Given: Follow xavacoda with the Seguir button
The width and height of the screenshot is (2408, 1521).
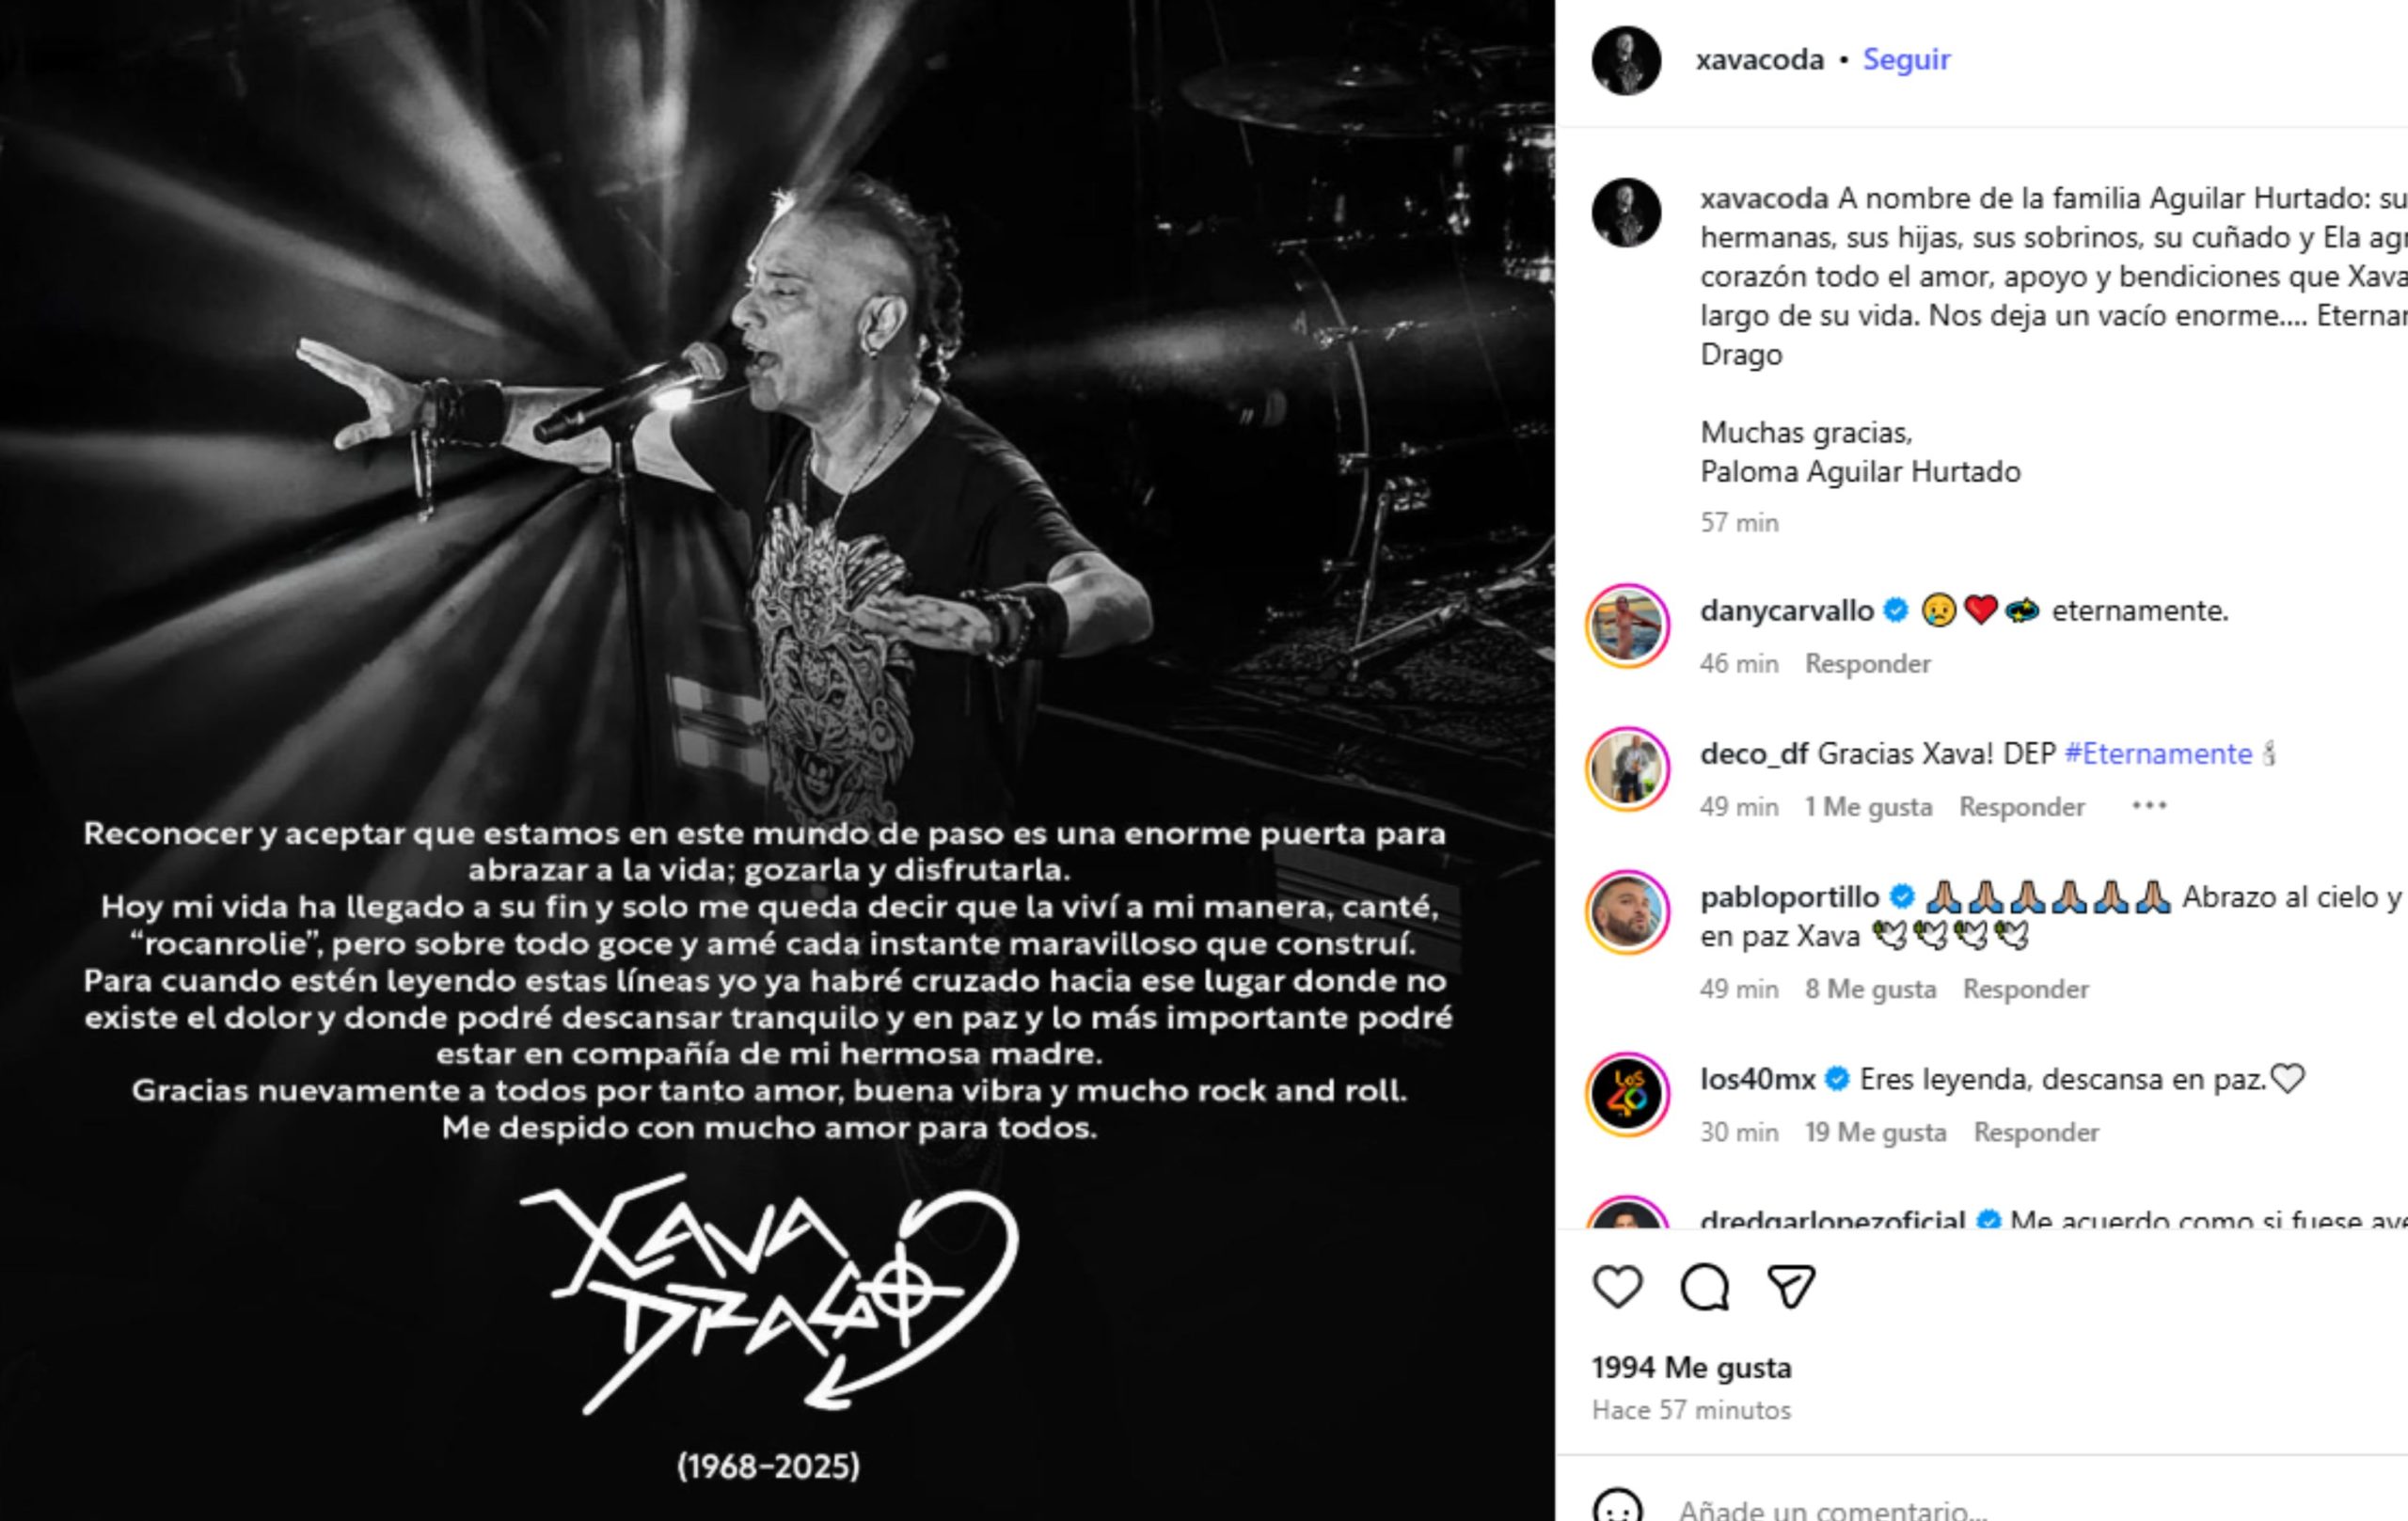Looking at the screenshot, I should 1906,60.
